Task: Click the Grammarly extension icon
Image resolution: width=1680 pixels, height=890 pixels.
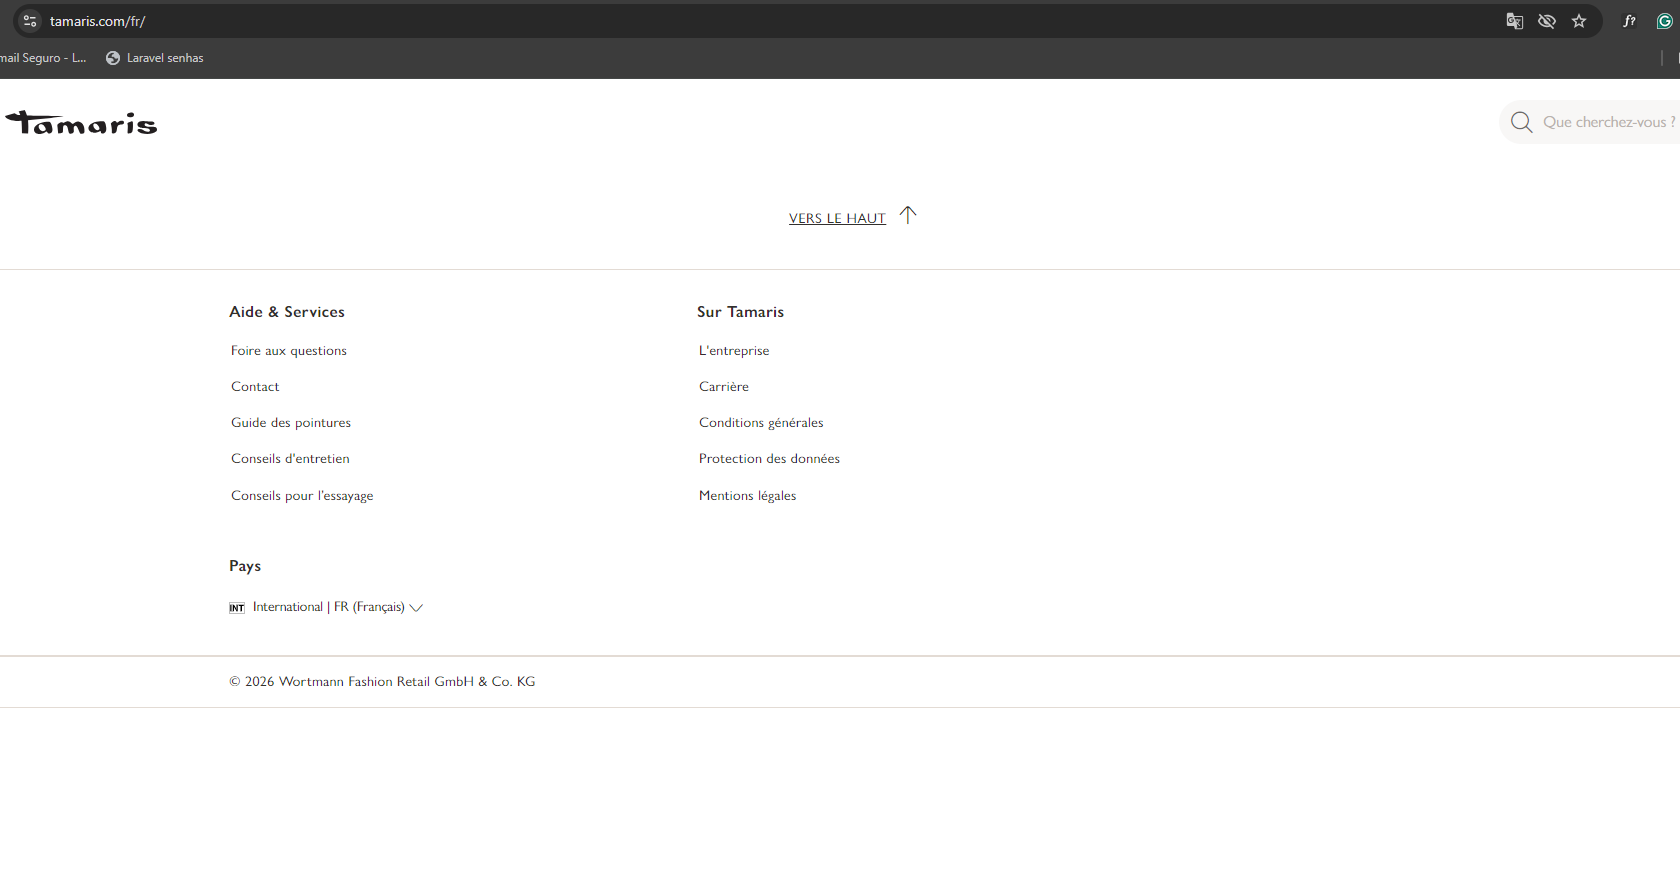Action: pyautogui.click(x=1665, y=21)
